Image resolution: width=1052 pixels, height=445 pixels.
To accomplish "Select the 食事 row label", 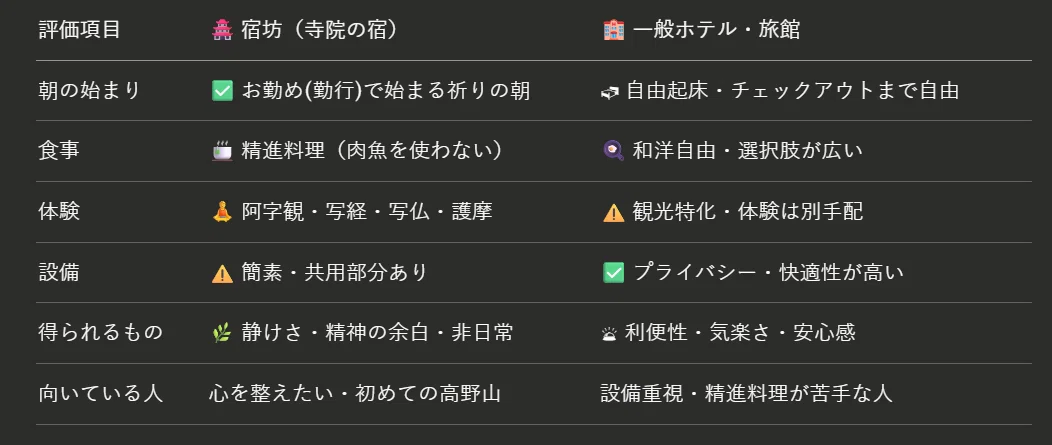I will coord(59,151).
